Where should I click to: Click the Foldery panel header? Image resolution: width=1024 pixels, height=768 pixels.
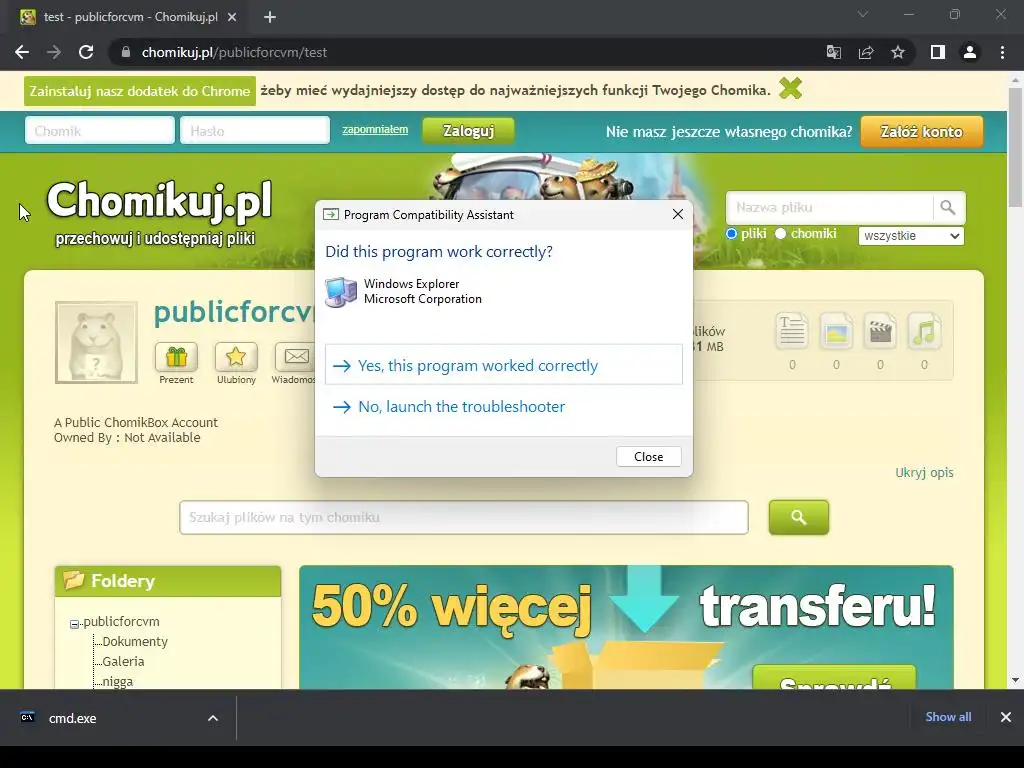point(168,581)
